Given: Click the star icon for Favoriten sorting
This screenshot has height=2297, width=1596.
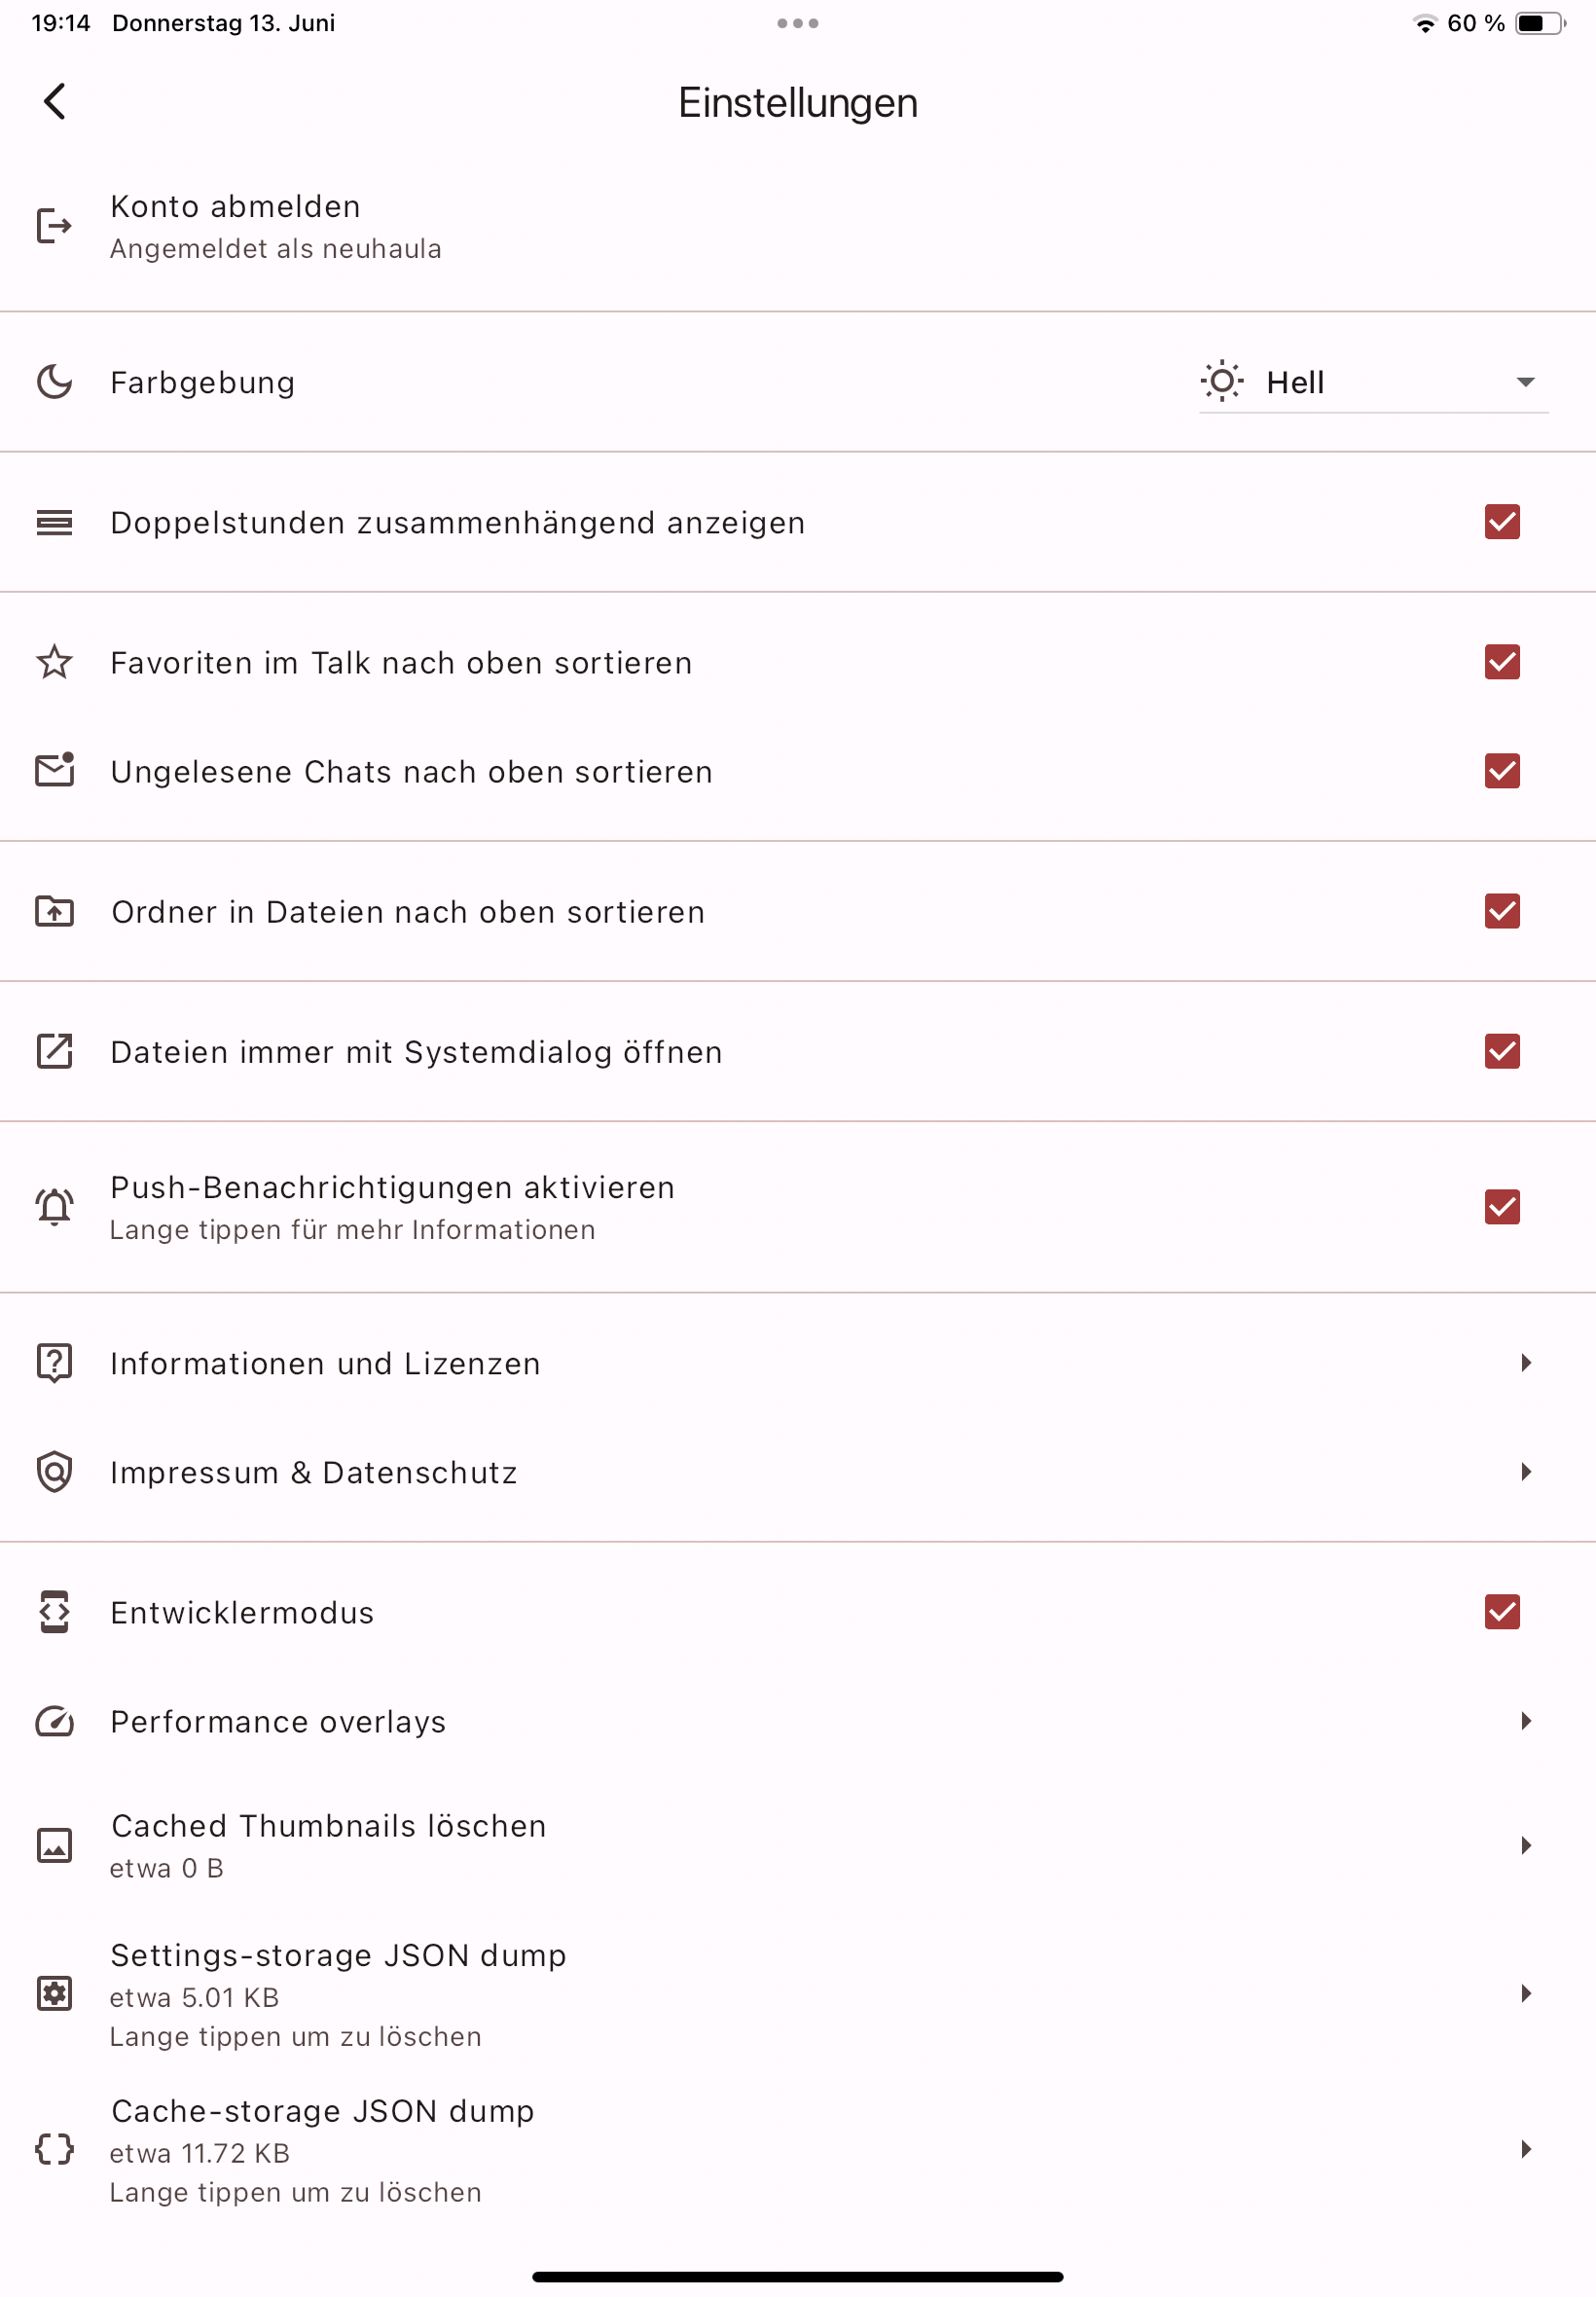Looking at the screenshot, I should point(54,662).
